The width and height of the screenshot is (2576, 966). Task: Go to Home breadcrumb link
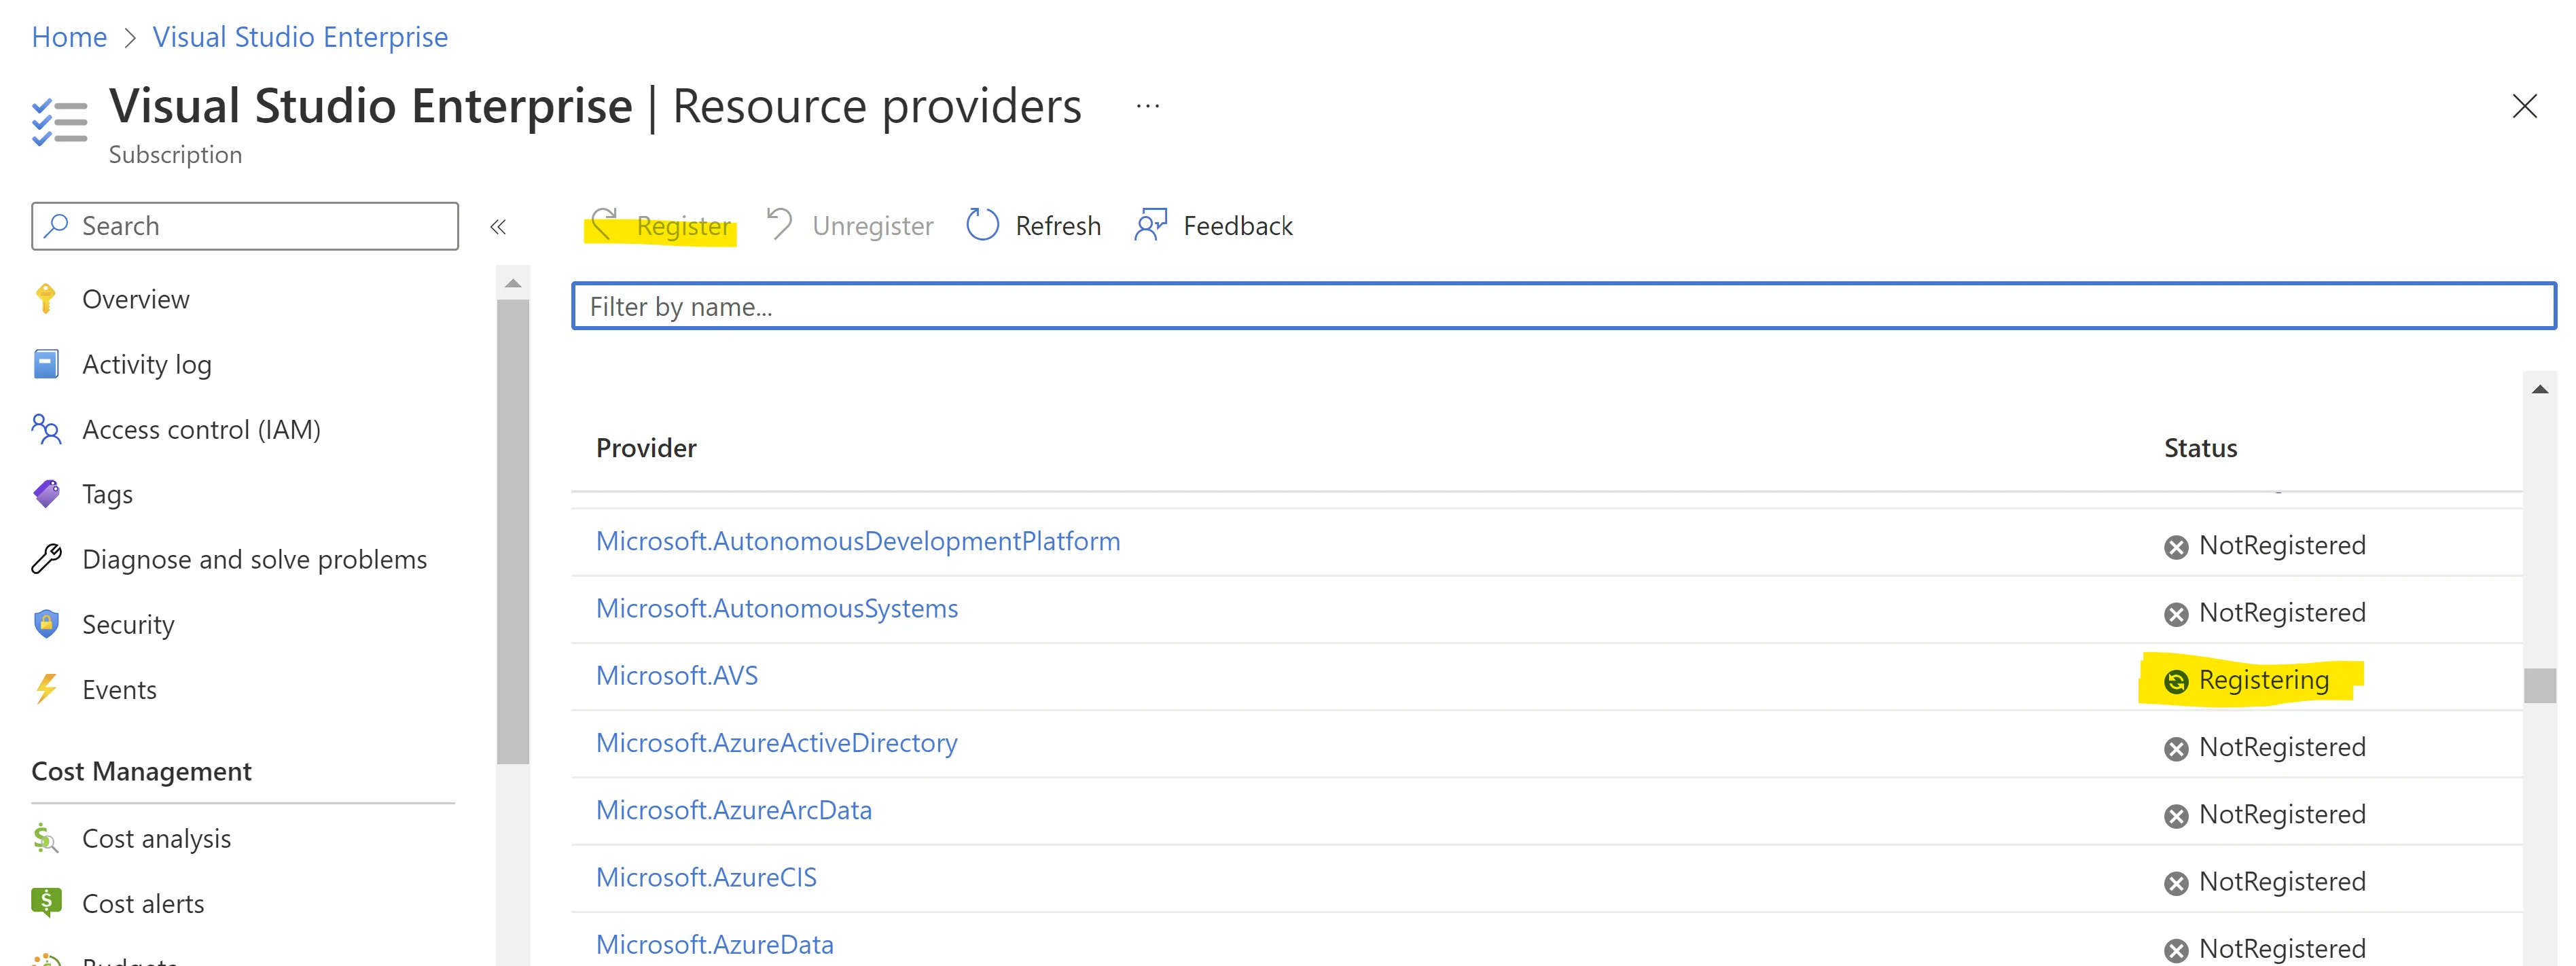(69, 37)
